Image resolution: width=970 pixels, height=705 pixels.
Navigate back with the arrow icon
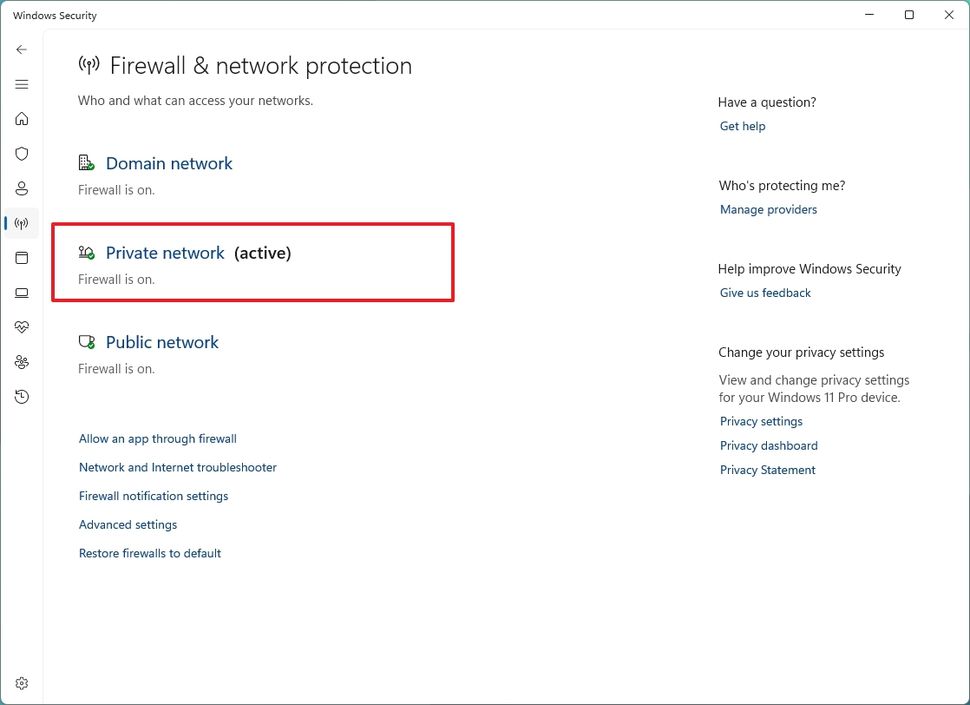pyautogui.click(x=21, y=49)
